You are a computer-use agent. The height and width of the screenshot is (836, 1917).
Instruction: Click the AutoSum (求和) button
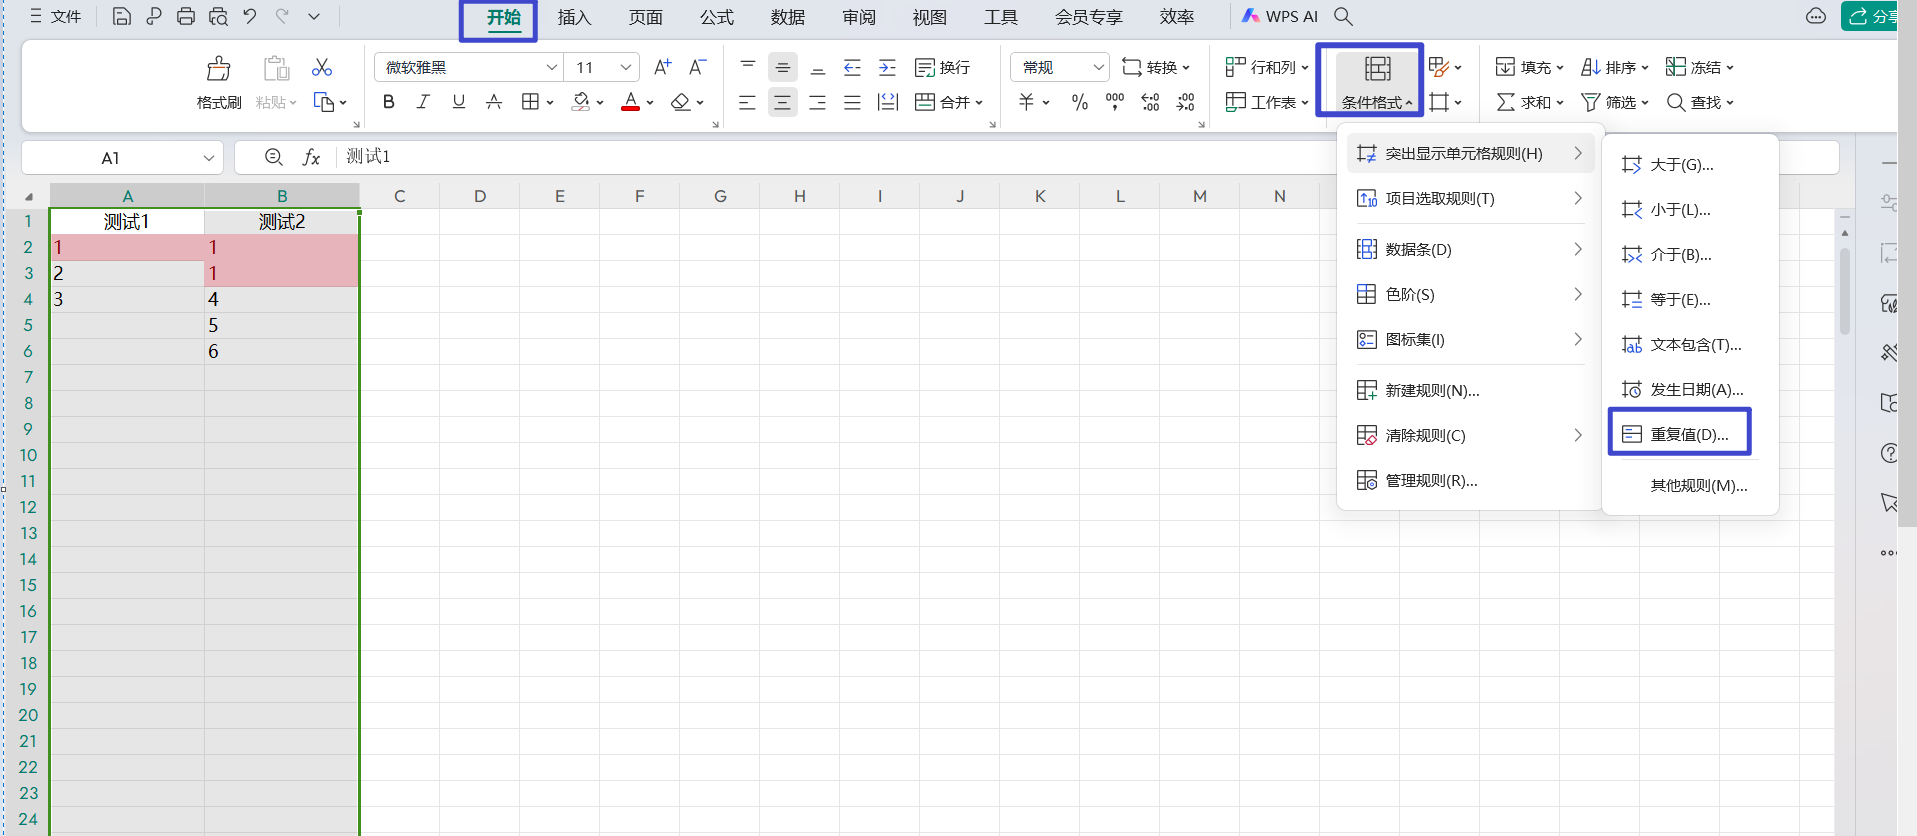point(1529,102)
